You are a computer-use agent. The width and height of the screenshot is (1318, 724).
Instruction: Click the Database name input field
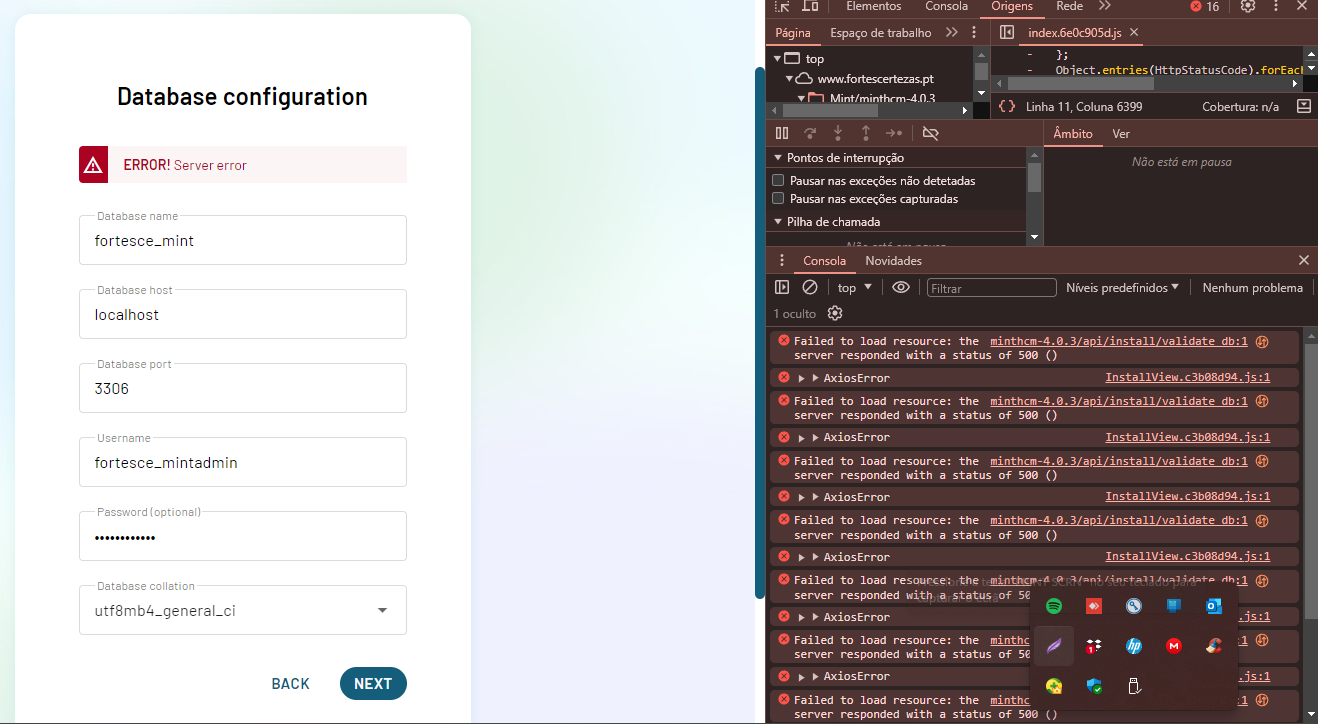coord(243,240)
